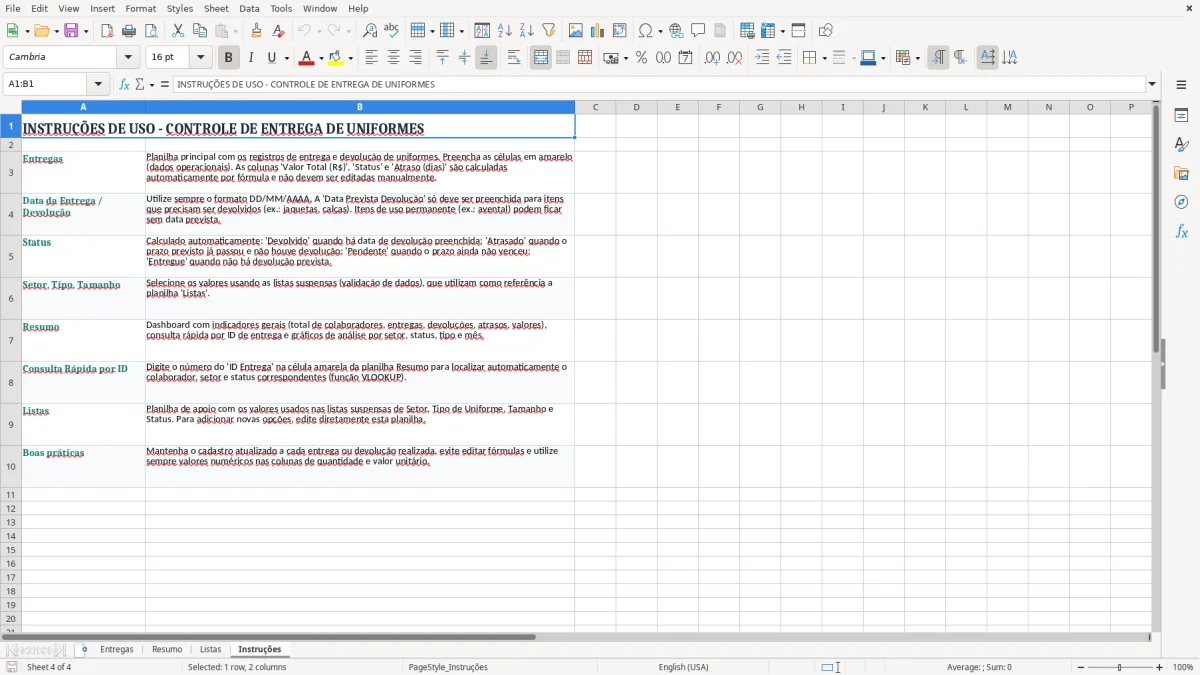The image size is (1200, 675).
Task: Copy the selected cells
Action: point(200,31)
